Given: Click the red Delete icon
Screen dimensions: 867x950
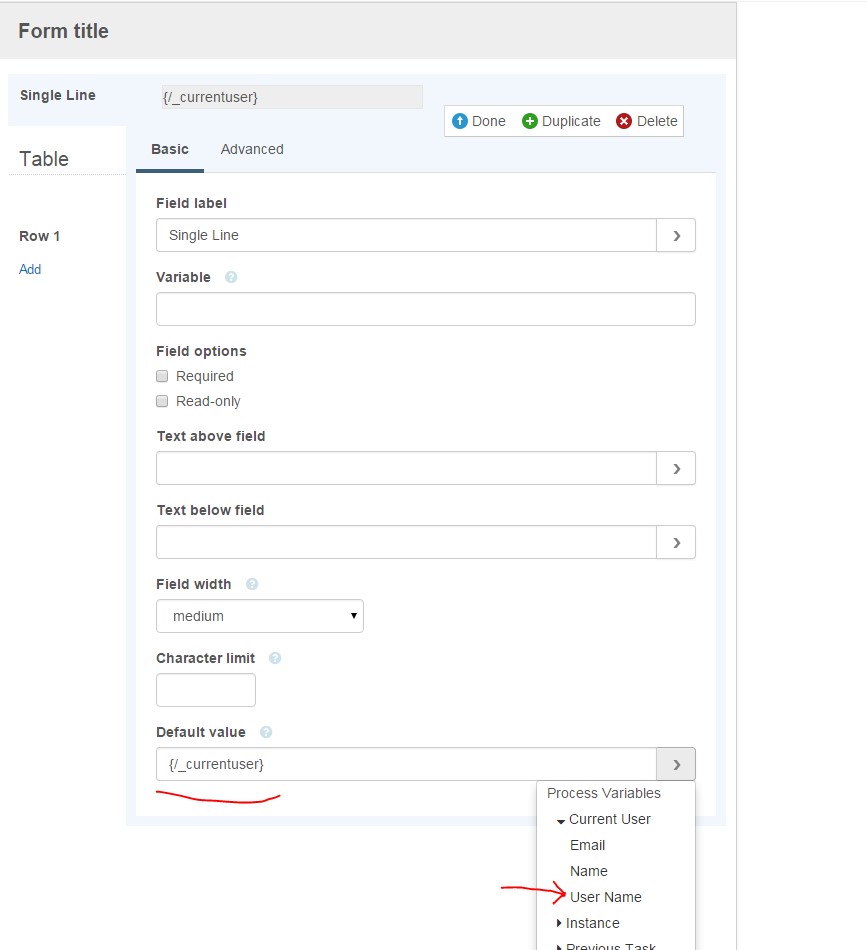Looking at the screenshot, I should point(624,121).
